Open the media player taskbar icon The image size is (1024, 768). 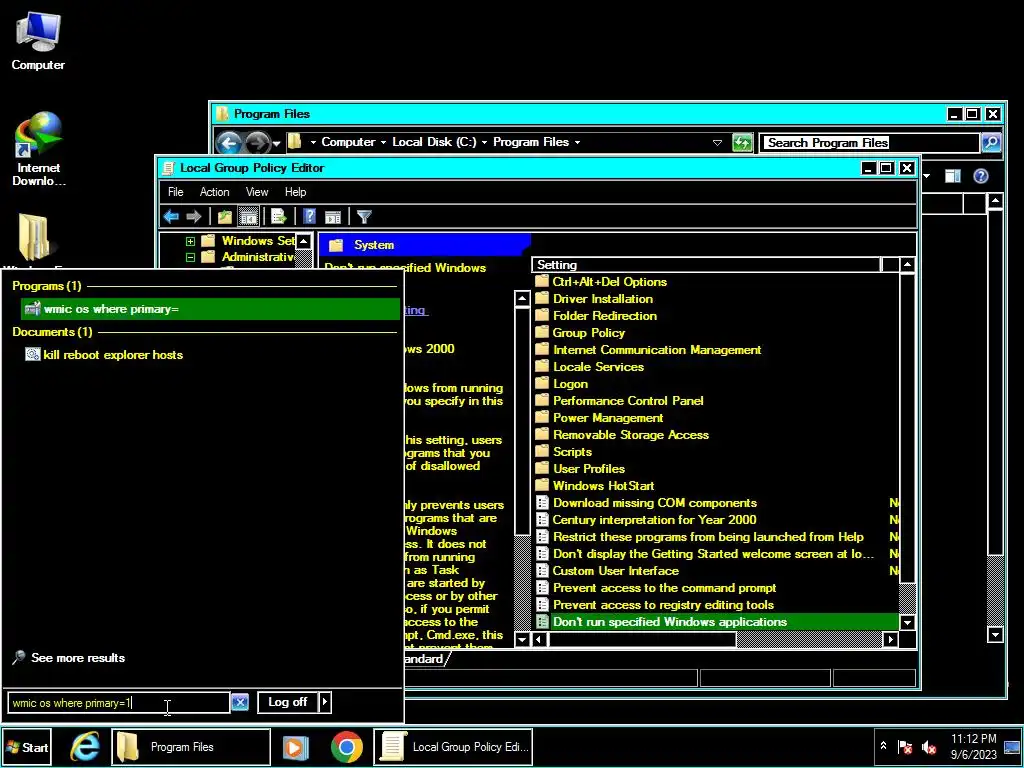295,746
